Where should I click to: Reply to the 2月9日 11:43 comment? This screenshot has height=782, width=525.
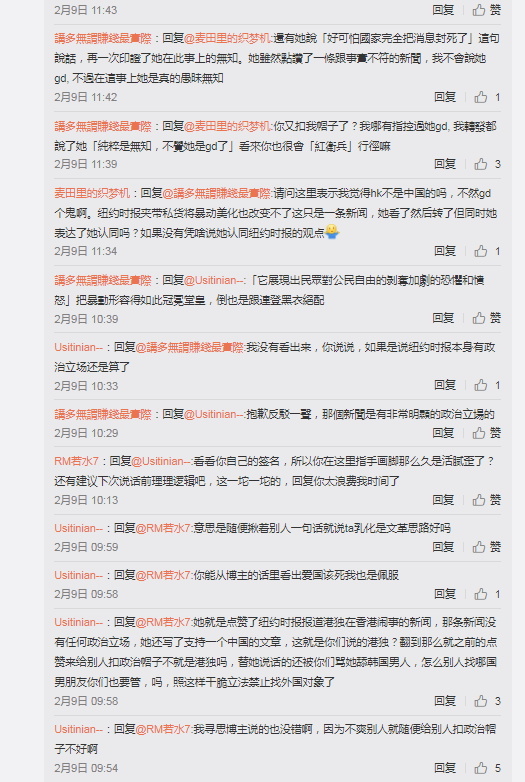(x=443, y=9)
